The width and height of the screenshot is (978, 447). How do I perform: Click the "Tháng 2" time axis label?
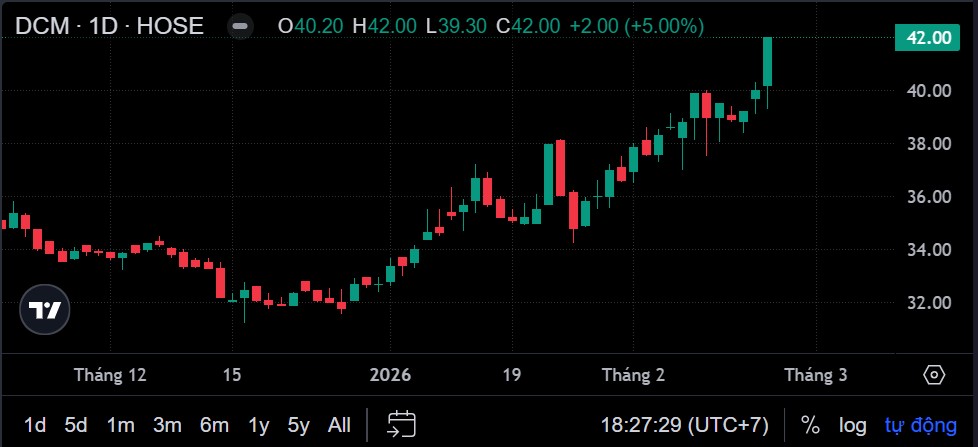(x=633, y=375)
